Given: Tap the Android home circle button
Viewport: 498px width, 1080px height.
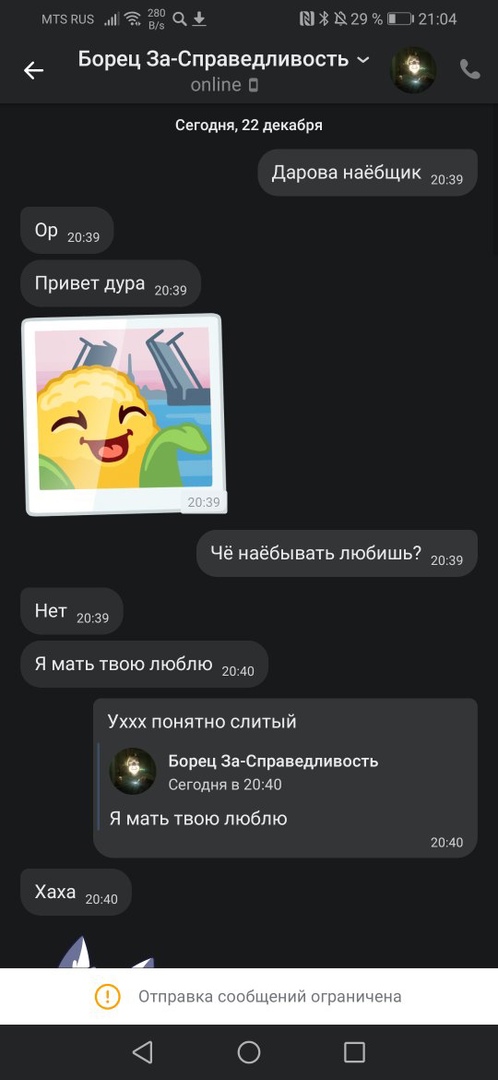Looking at the screenshot, I should click(249, 1052).
